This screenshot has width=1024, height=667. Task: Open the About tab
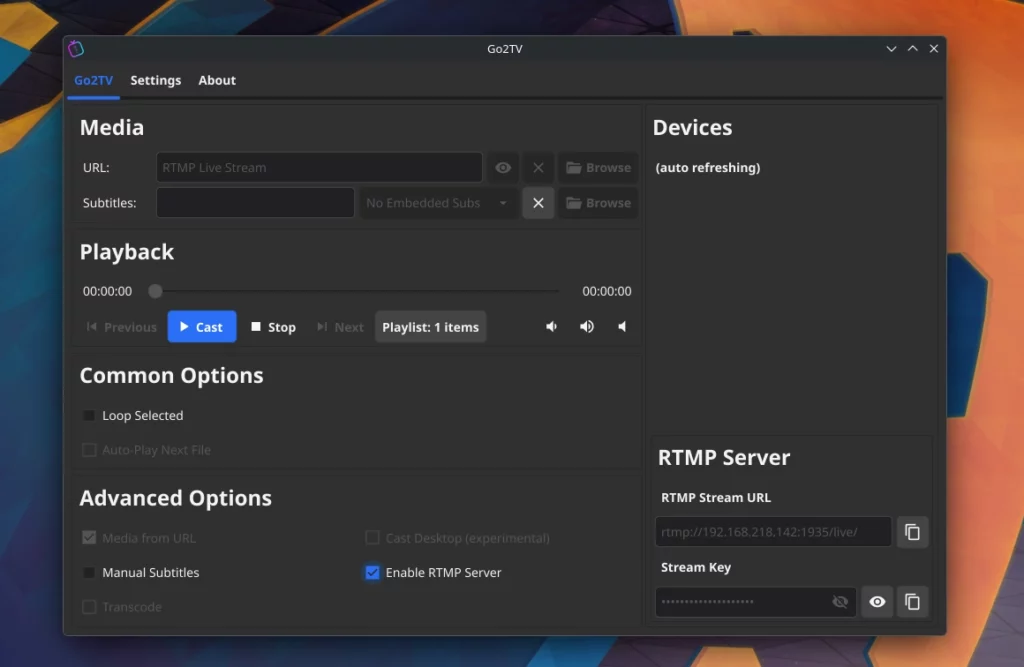217,80
